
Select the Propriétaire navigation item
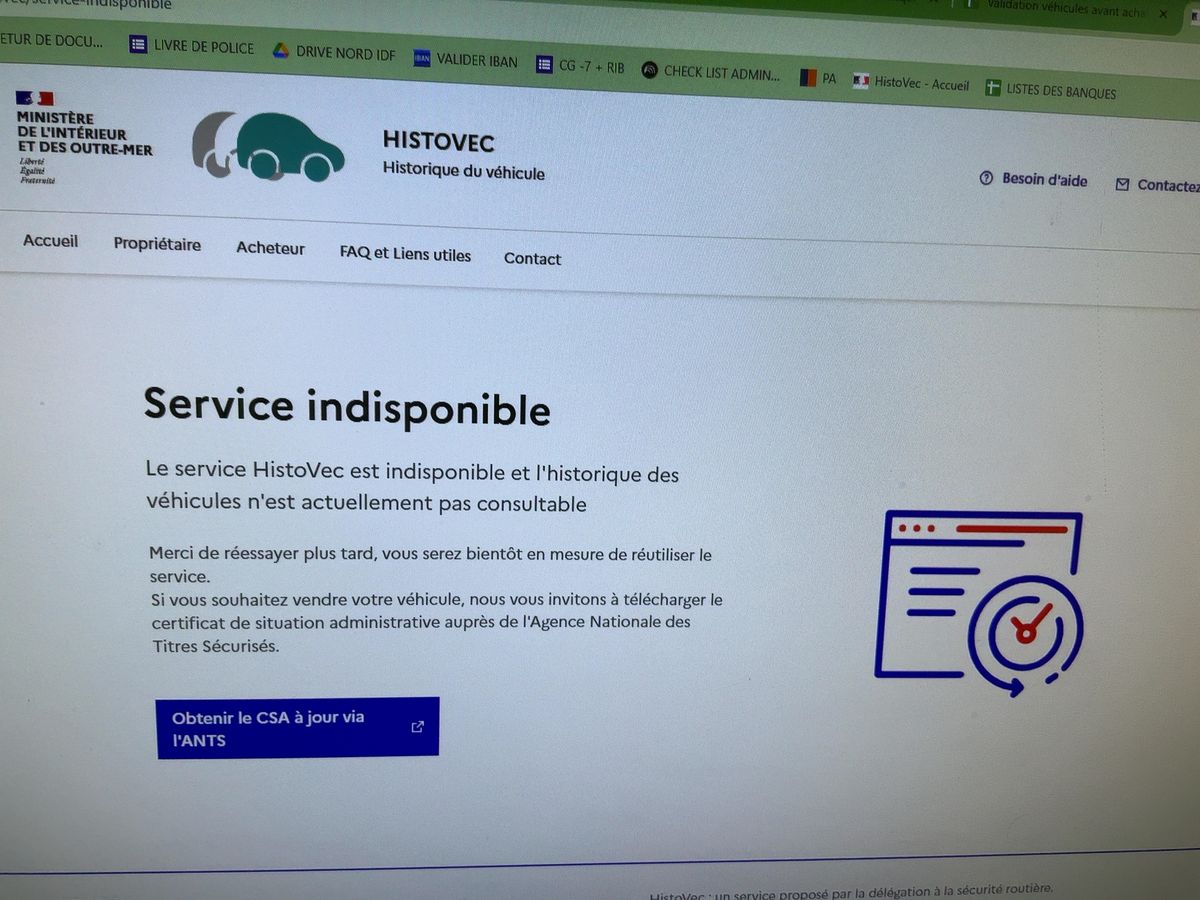pyautogui.click(x=157, y=244)
